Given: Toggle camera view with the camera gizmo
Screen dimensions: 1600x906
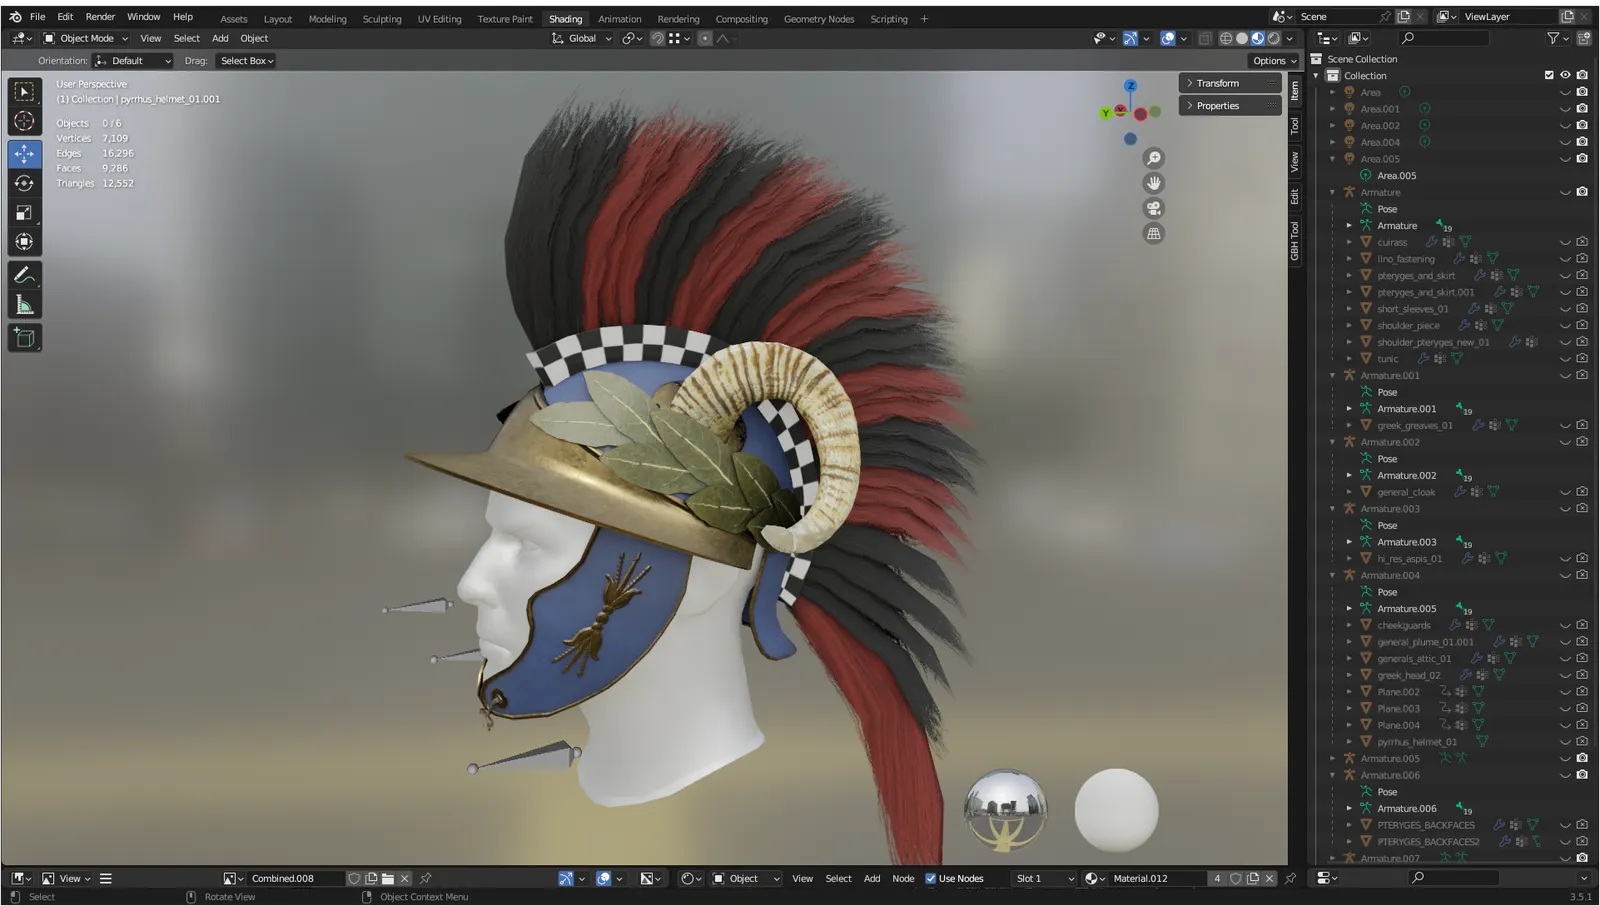Looking at the screenshot, I should (1154, 208).
